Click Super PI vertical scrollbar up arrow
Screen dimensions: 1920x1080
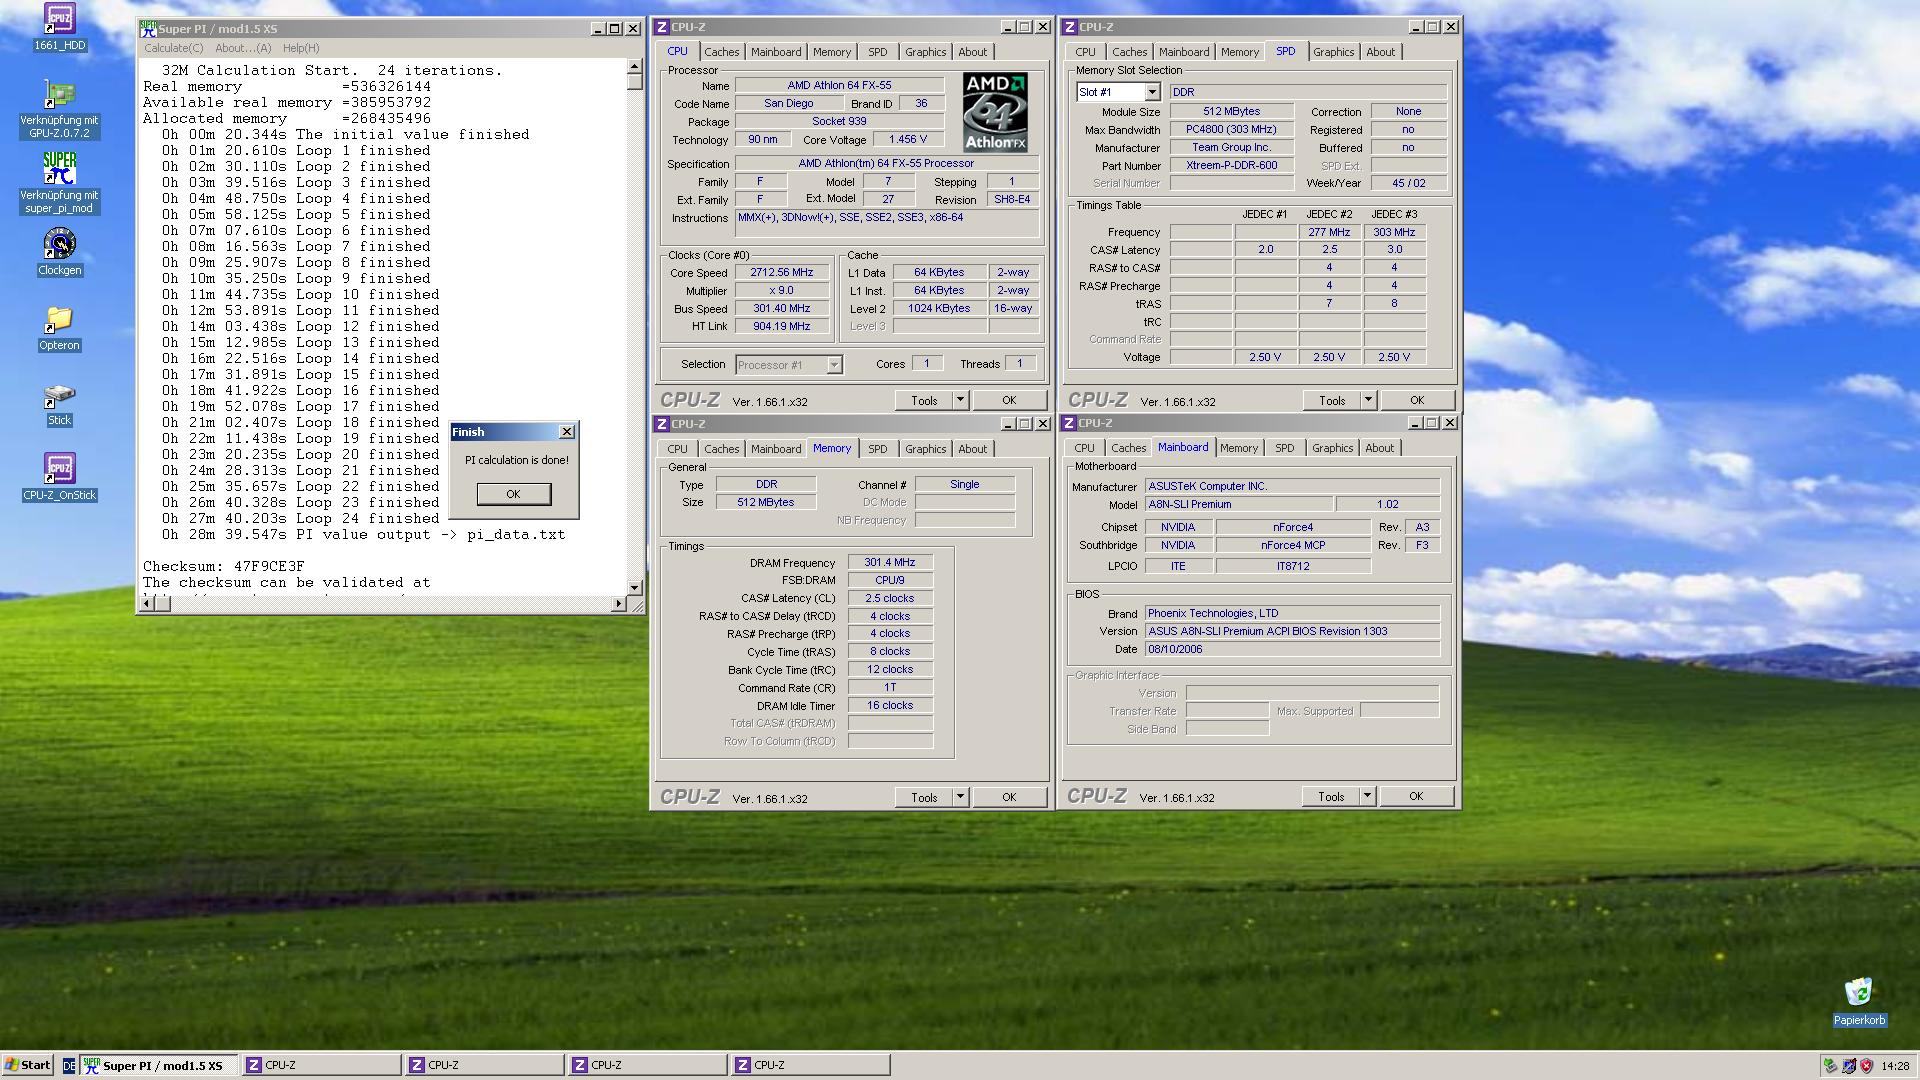point(634,67)
